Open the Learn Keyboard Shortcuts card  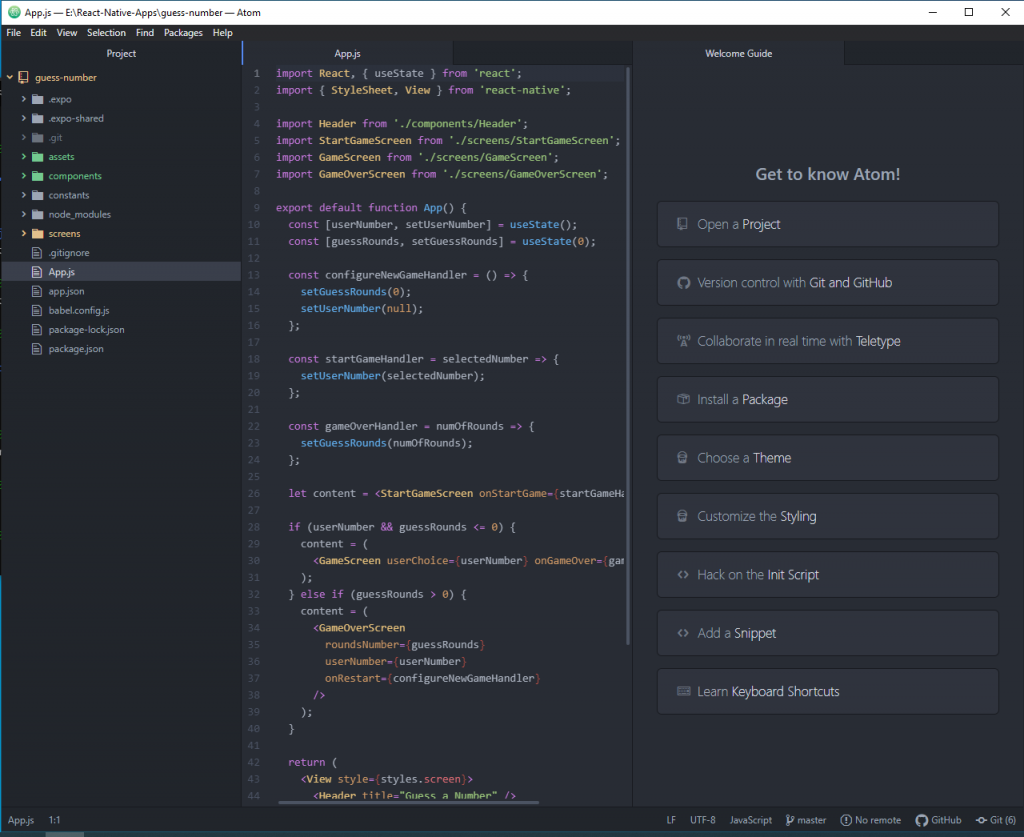[x=827, y=691]
